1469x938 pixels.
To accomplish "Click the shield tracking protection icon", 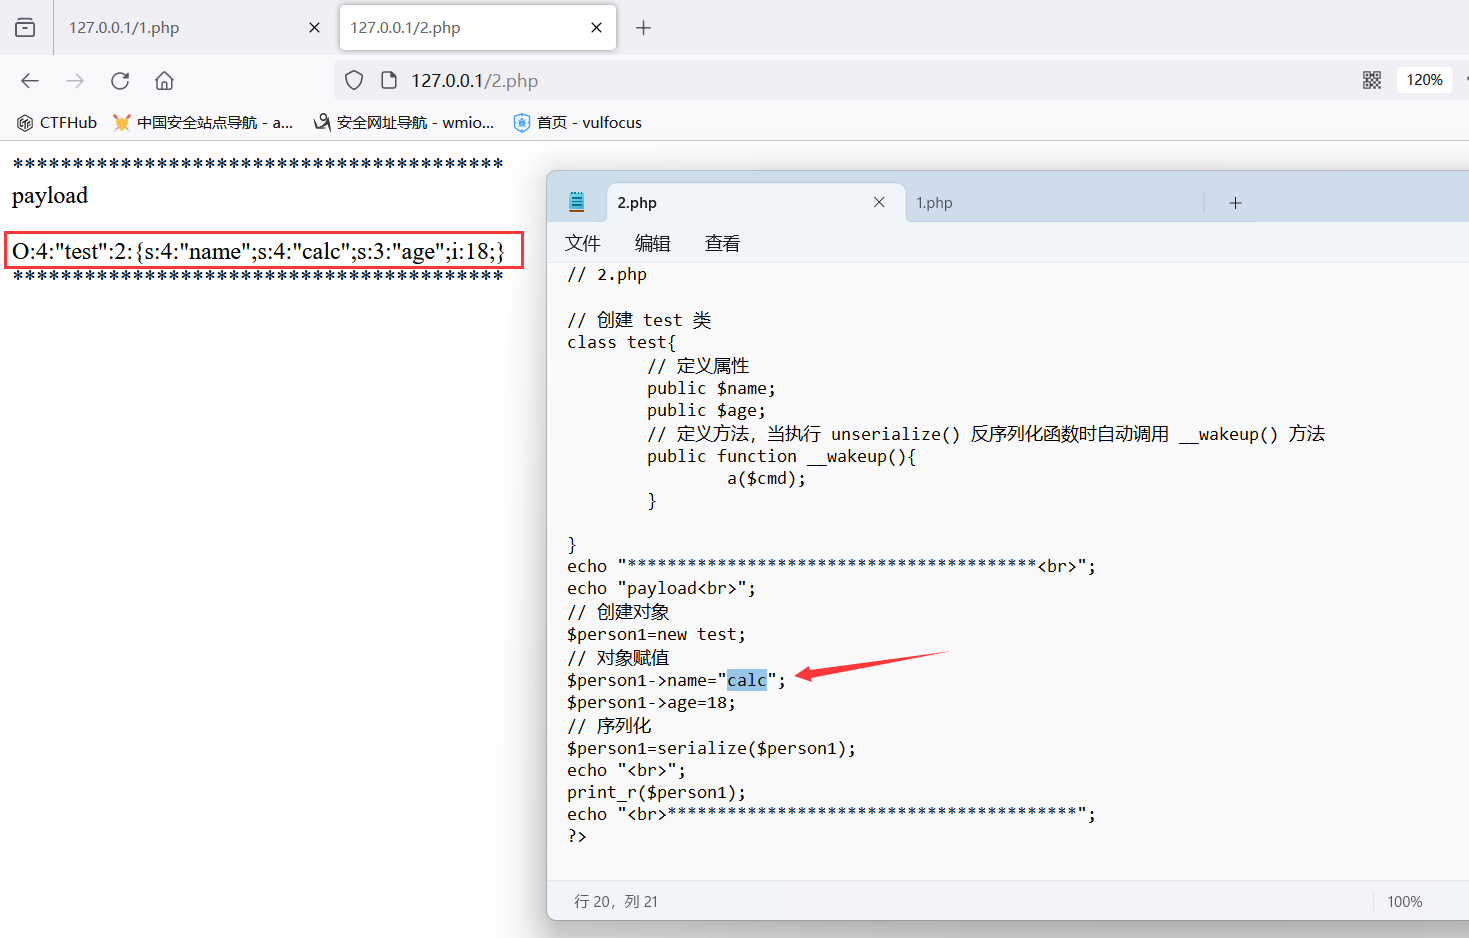I will pos(354,80).
